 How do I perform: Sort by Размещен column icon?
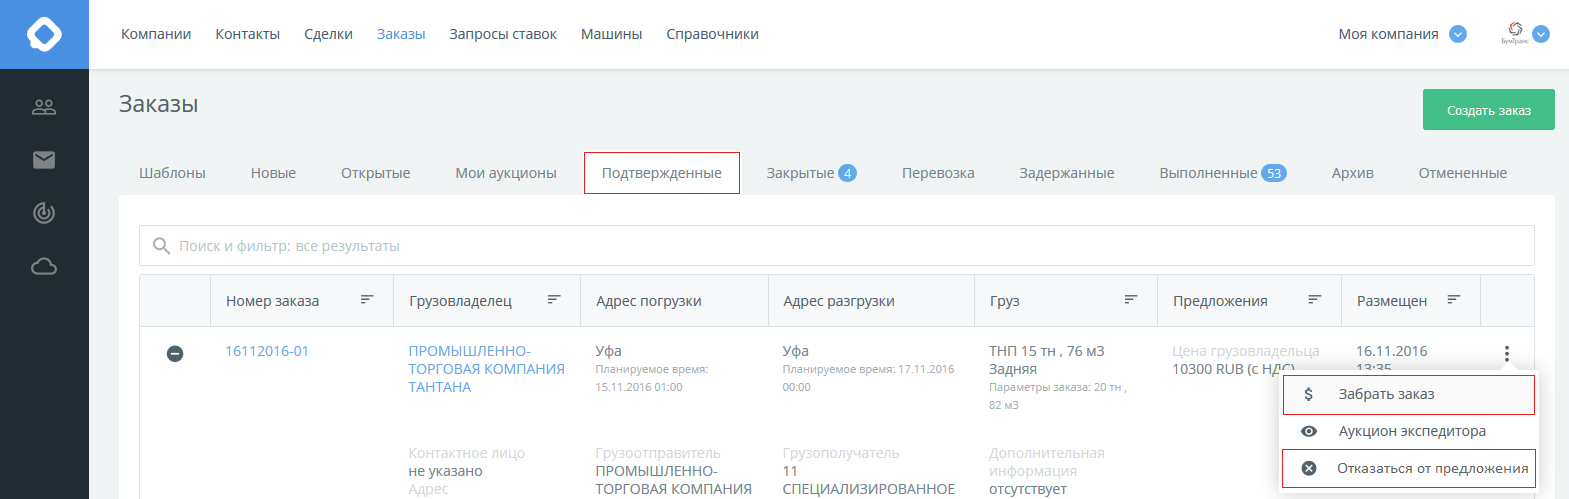pyautogui.click(x=1454, y=299)
